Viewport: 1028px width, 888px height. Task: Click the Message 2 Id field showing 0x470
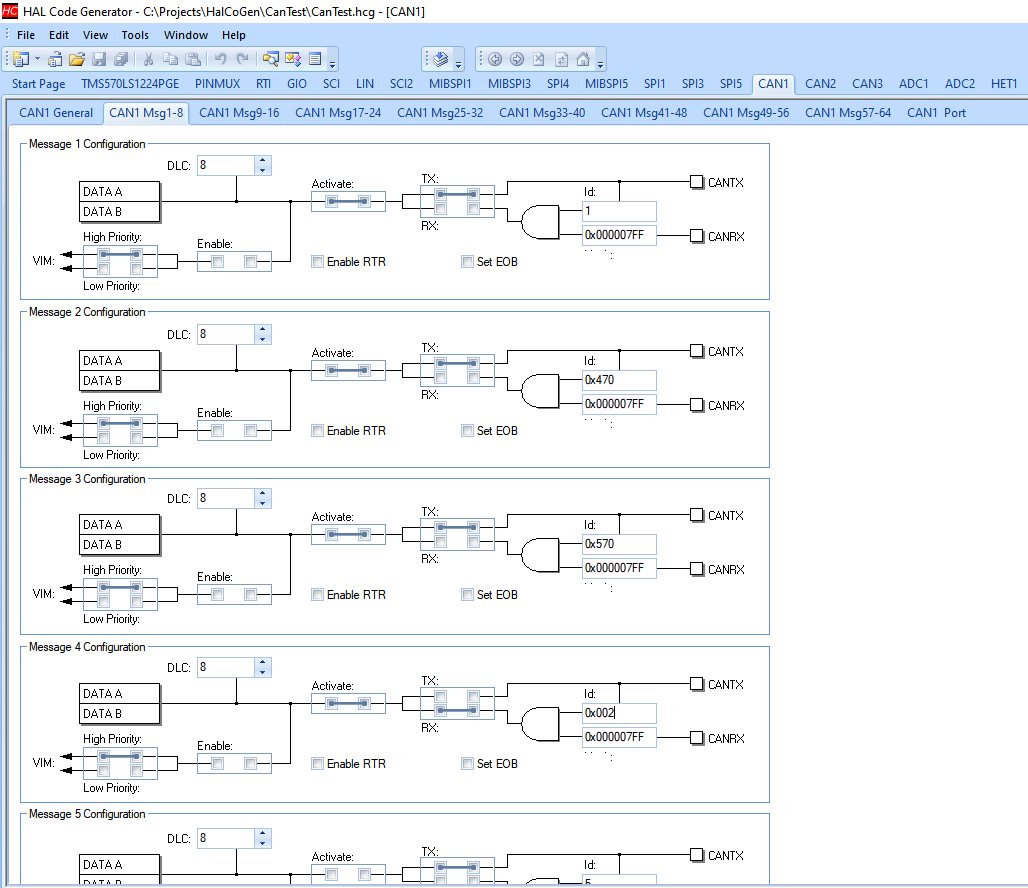point(619,380)
